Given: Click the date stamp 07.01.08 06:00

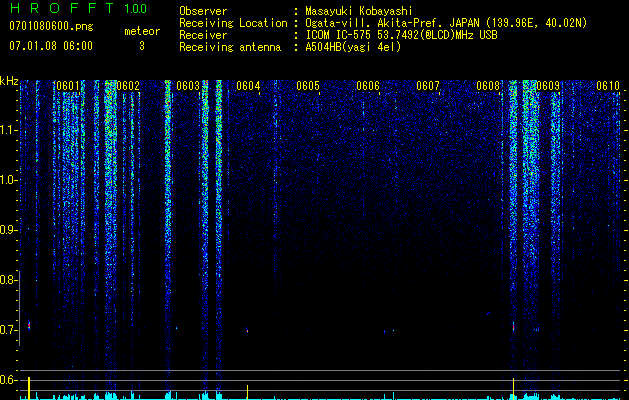Looking at the screenshot, I should (51, 46).
